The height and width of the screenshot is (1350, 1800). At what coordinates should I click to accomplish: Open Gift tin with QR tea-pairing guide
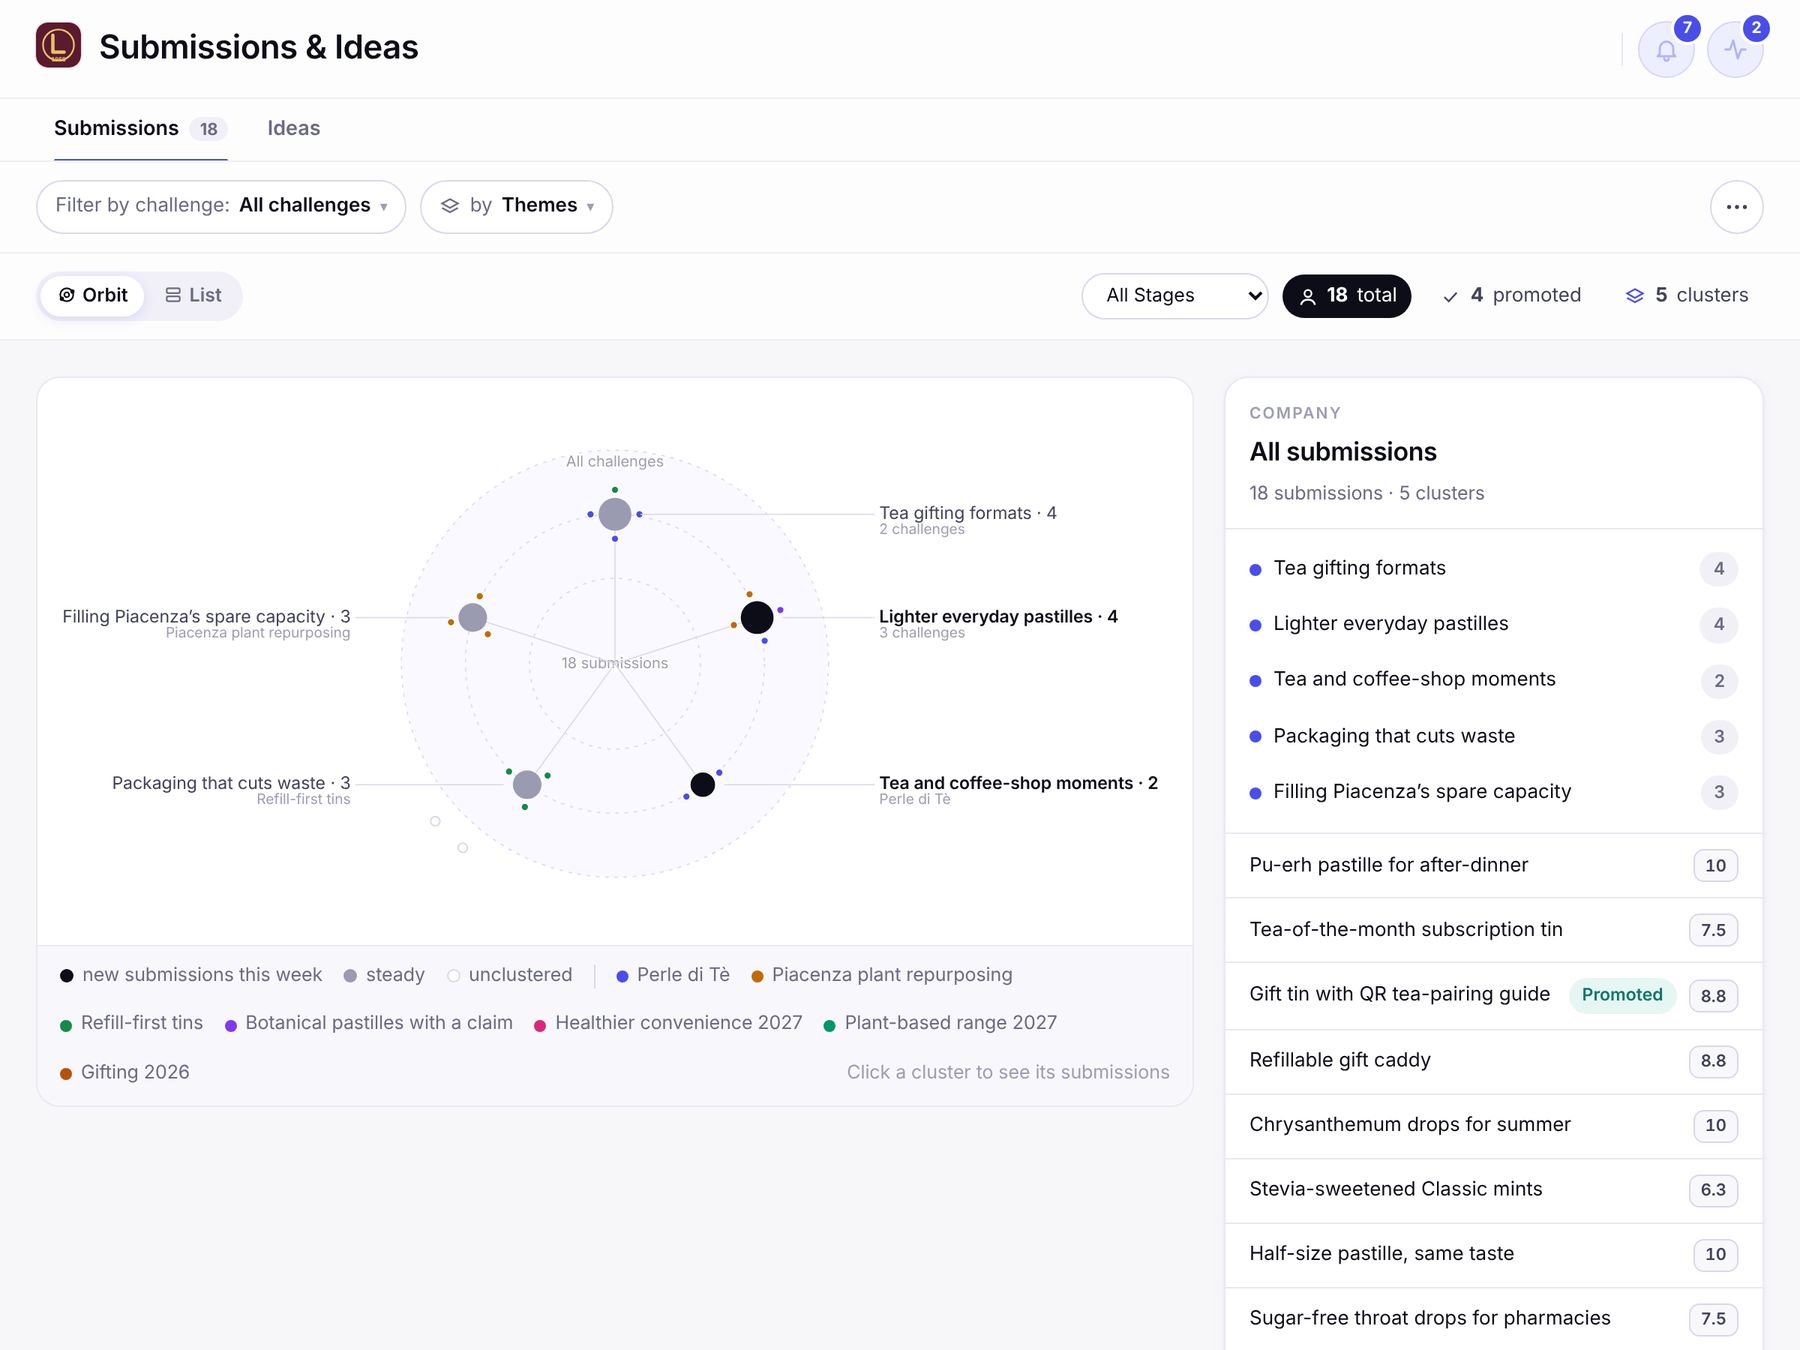pos(1493,995)
